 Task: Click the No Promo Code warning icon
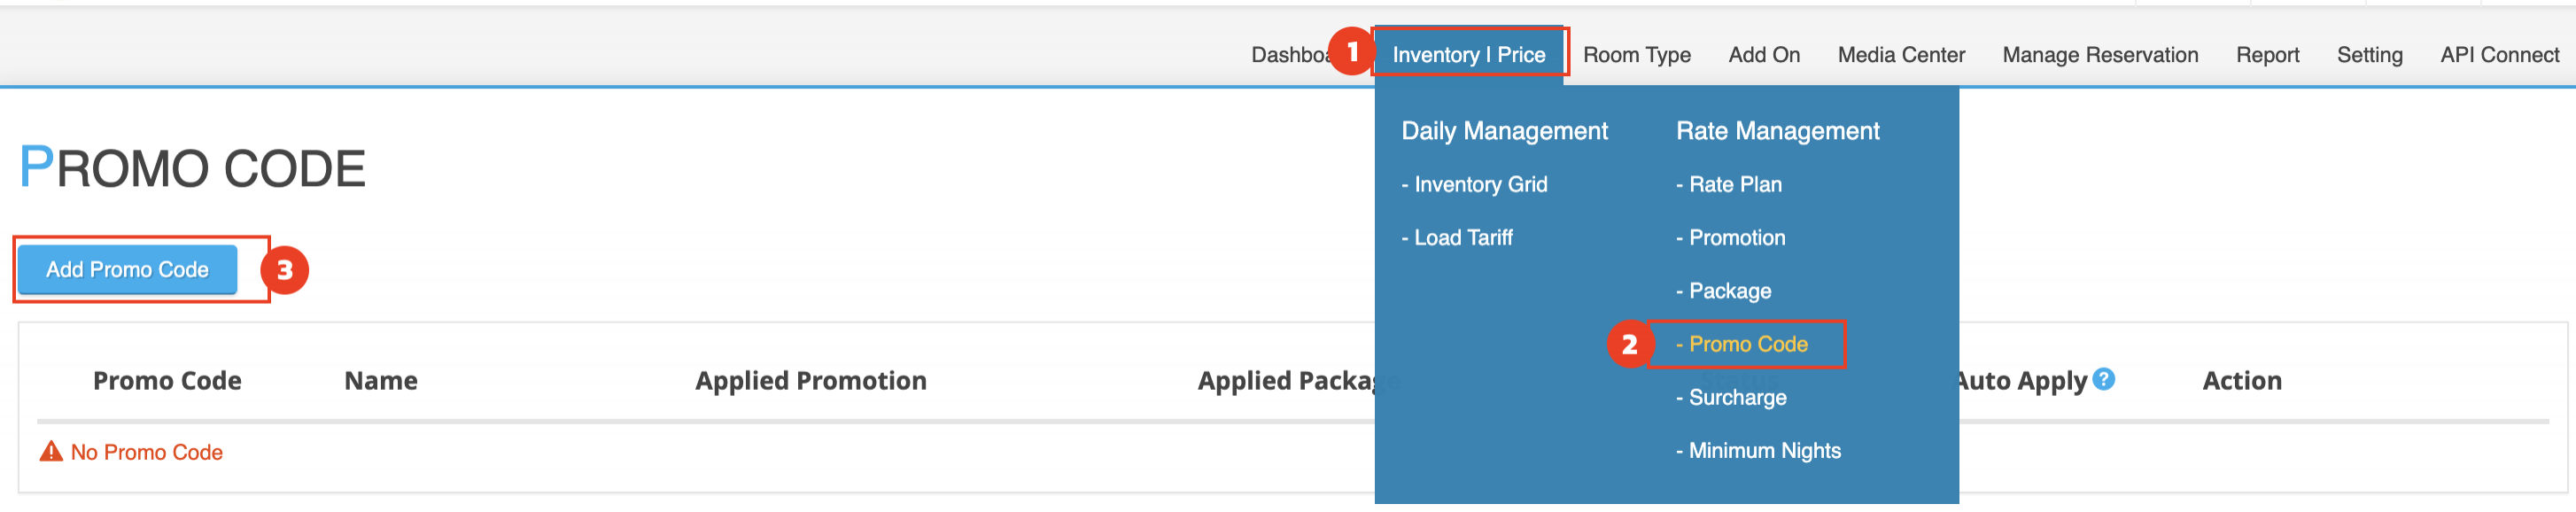(51, 452)
